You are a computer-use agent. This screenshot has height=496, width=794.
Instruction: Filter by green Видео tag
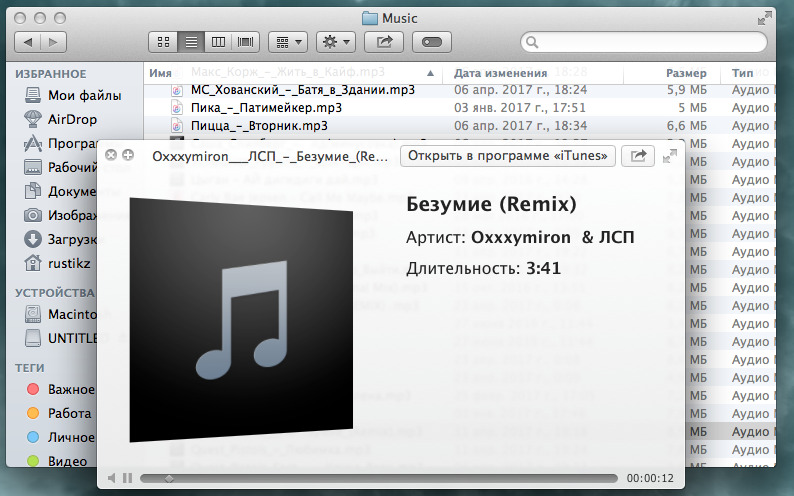tap(57, 461)
